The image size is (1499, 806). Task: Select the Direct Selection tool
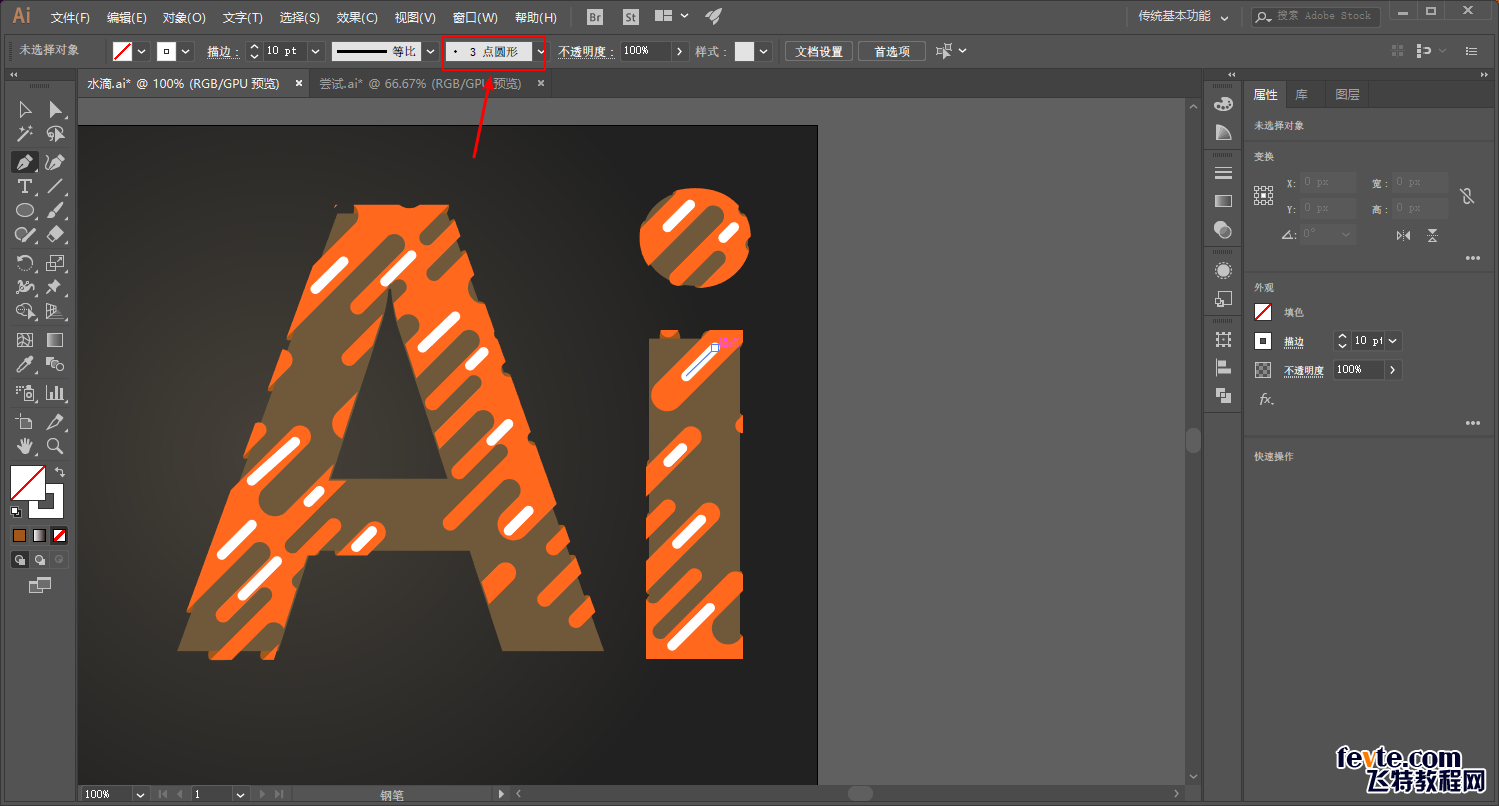[x=55, y=109]
